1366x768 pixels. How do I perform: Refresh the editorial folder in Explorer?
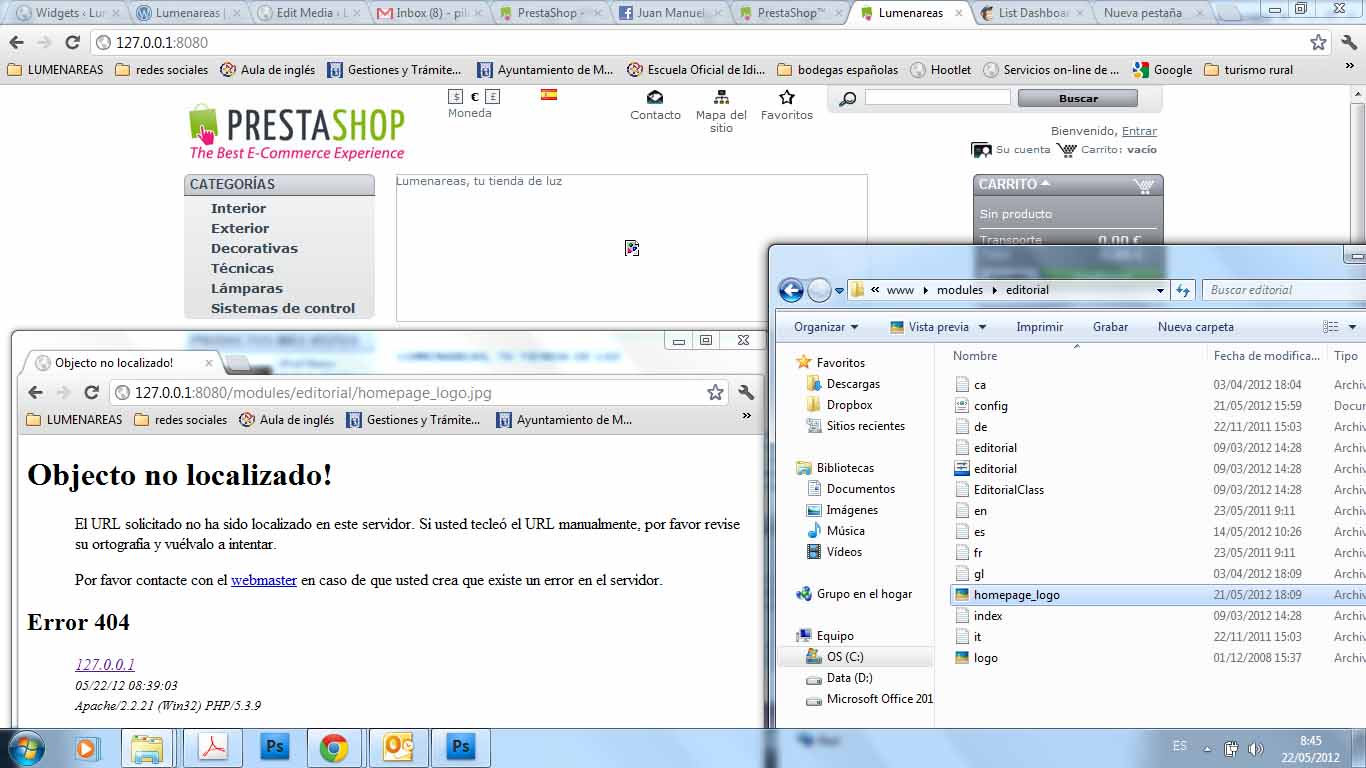click(1184, 290)
